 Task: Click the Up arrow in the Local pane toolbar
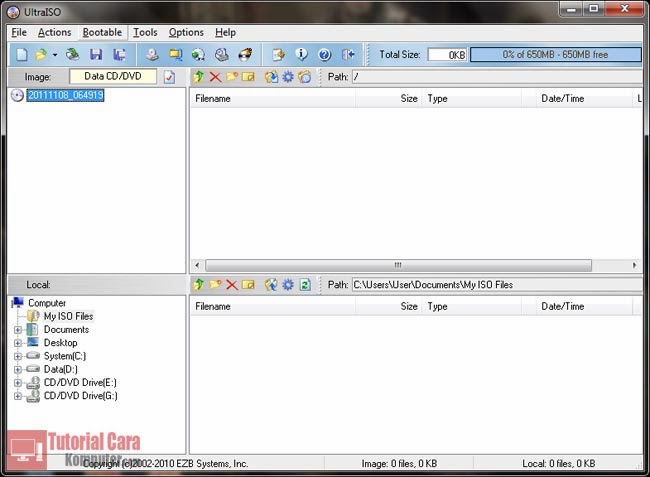point(199,285)
